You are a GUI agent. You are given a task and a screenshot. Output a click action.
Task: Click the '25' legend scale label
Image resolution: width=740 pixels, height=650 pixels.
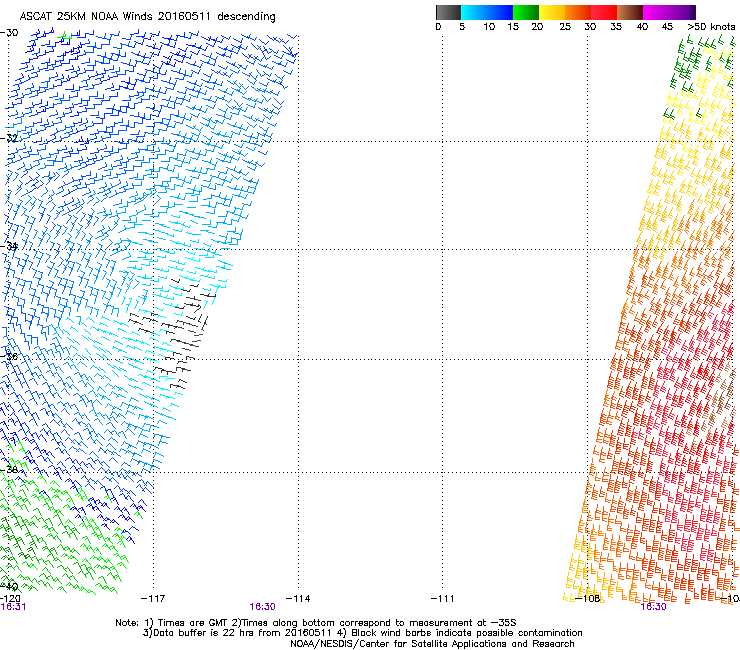(x=565, y=27)
